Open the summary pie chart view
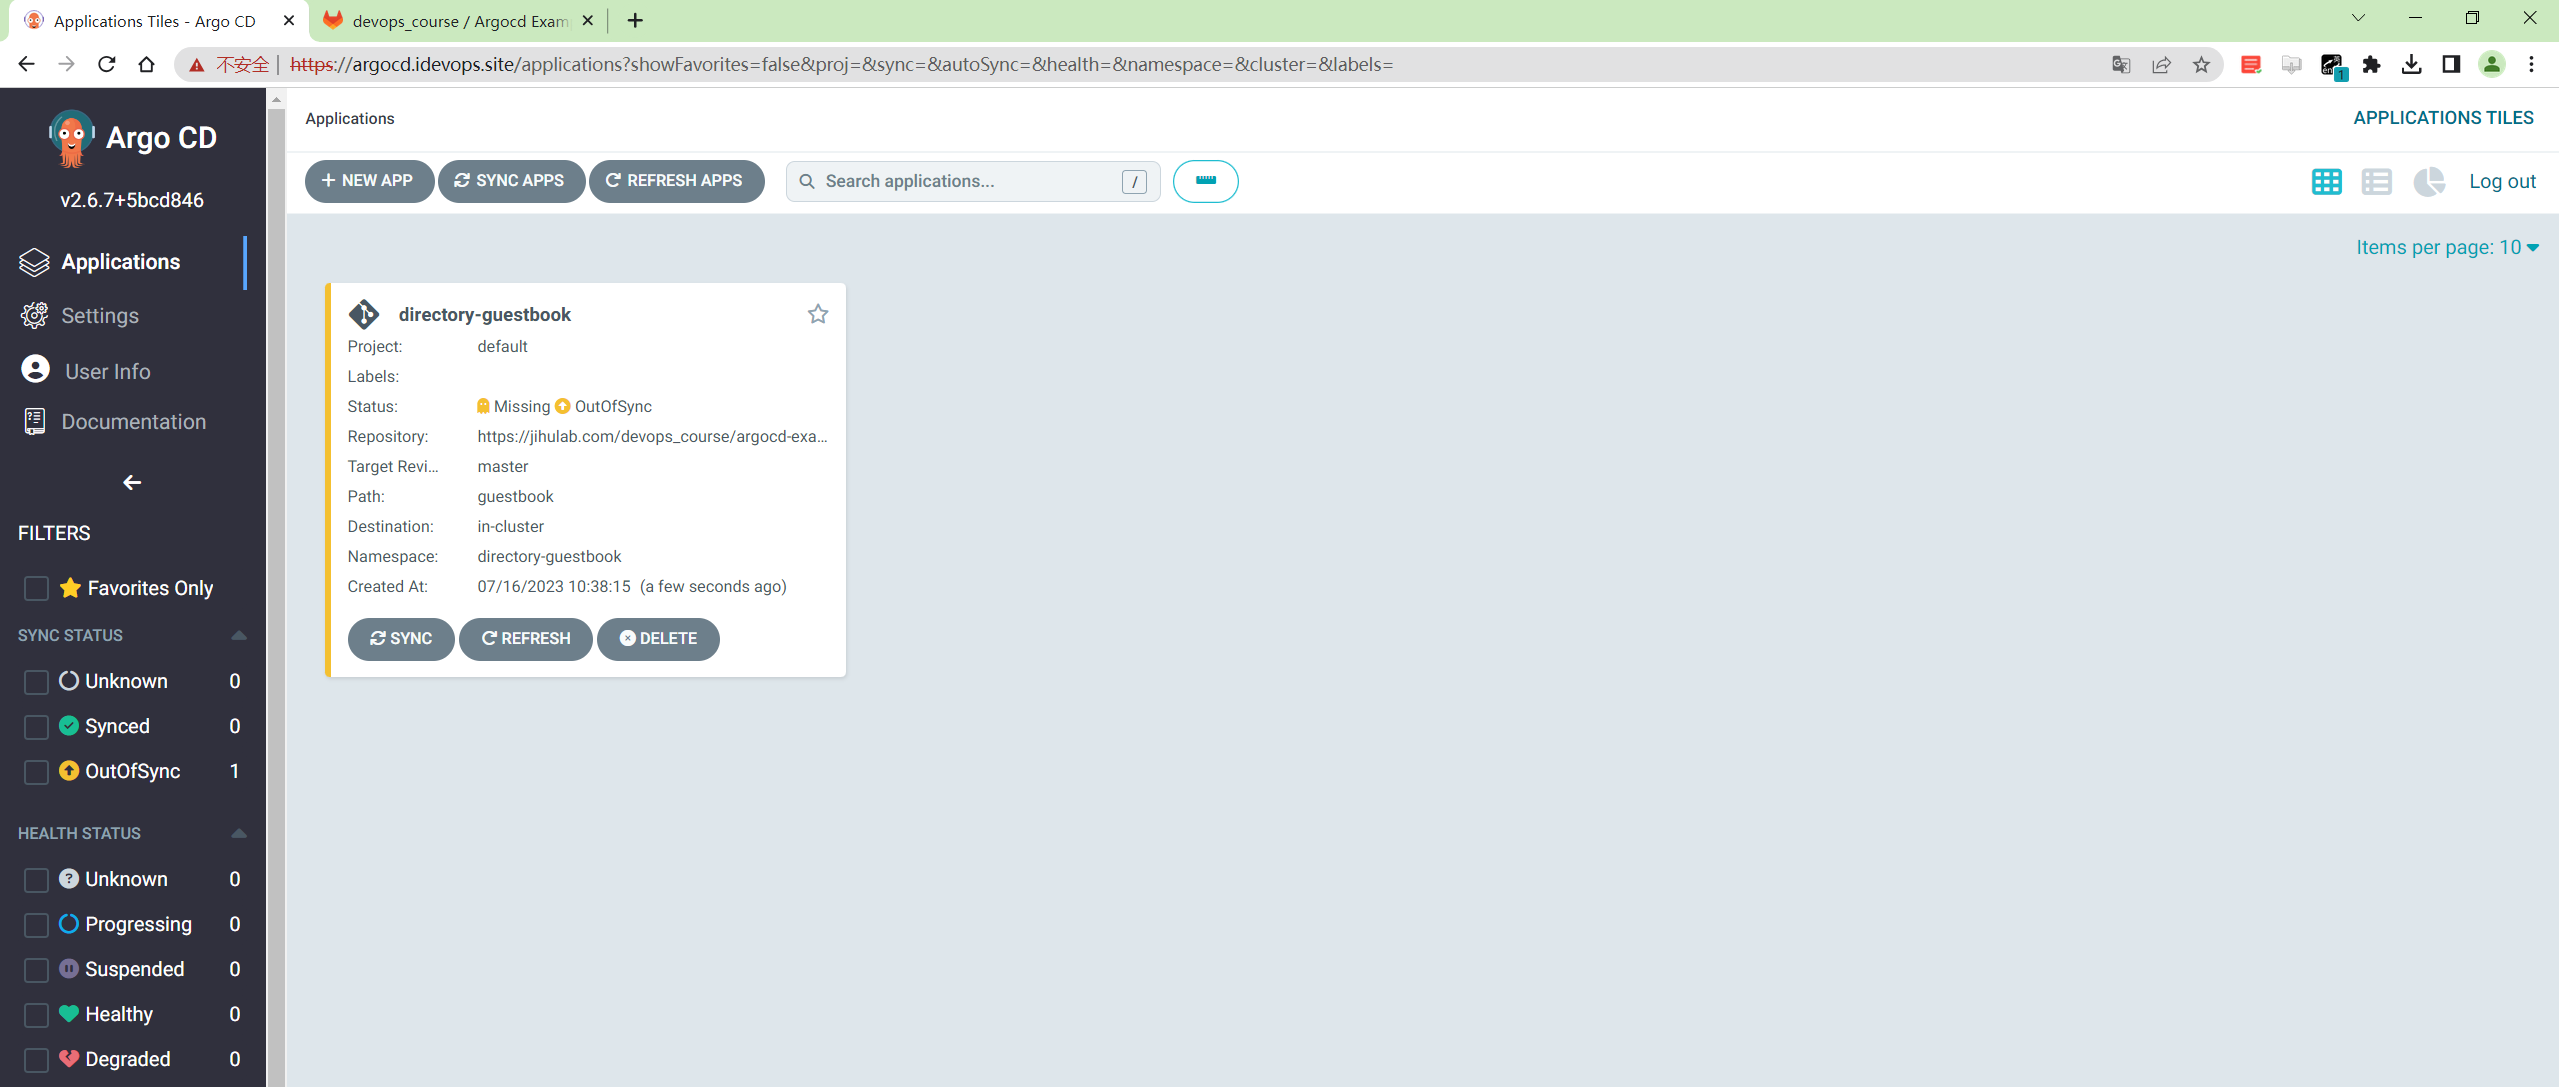Image resolution: width=2559 pixels, height=1087 pixels. pos(2428,182)
